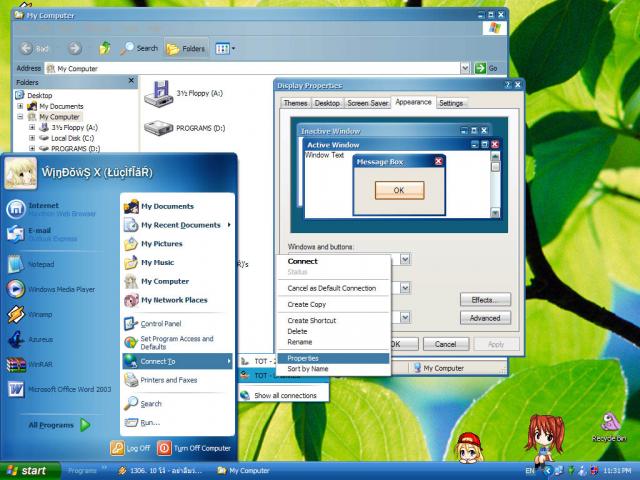Viewport: 640px width, 480px height.
Task: Click the Advanced button
Action: 485,318
